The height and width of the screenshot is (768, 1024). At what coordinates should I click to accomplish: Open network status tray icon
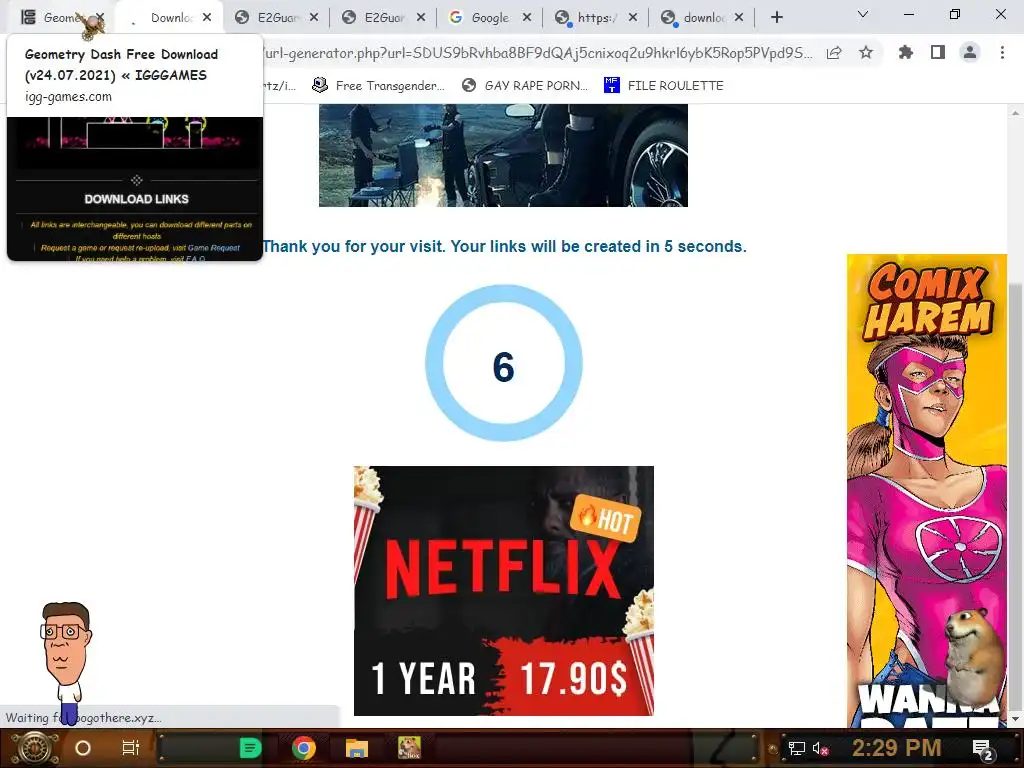click(x=797, y=748)
